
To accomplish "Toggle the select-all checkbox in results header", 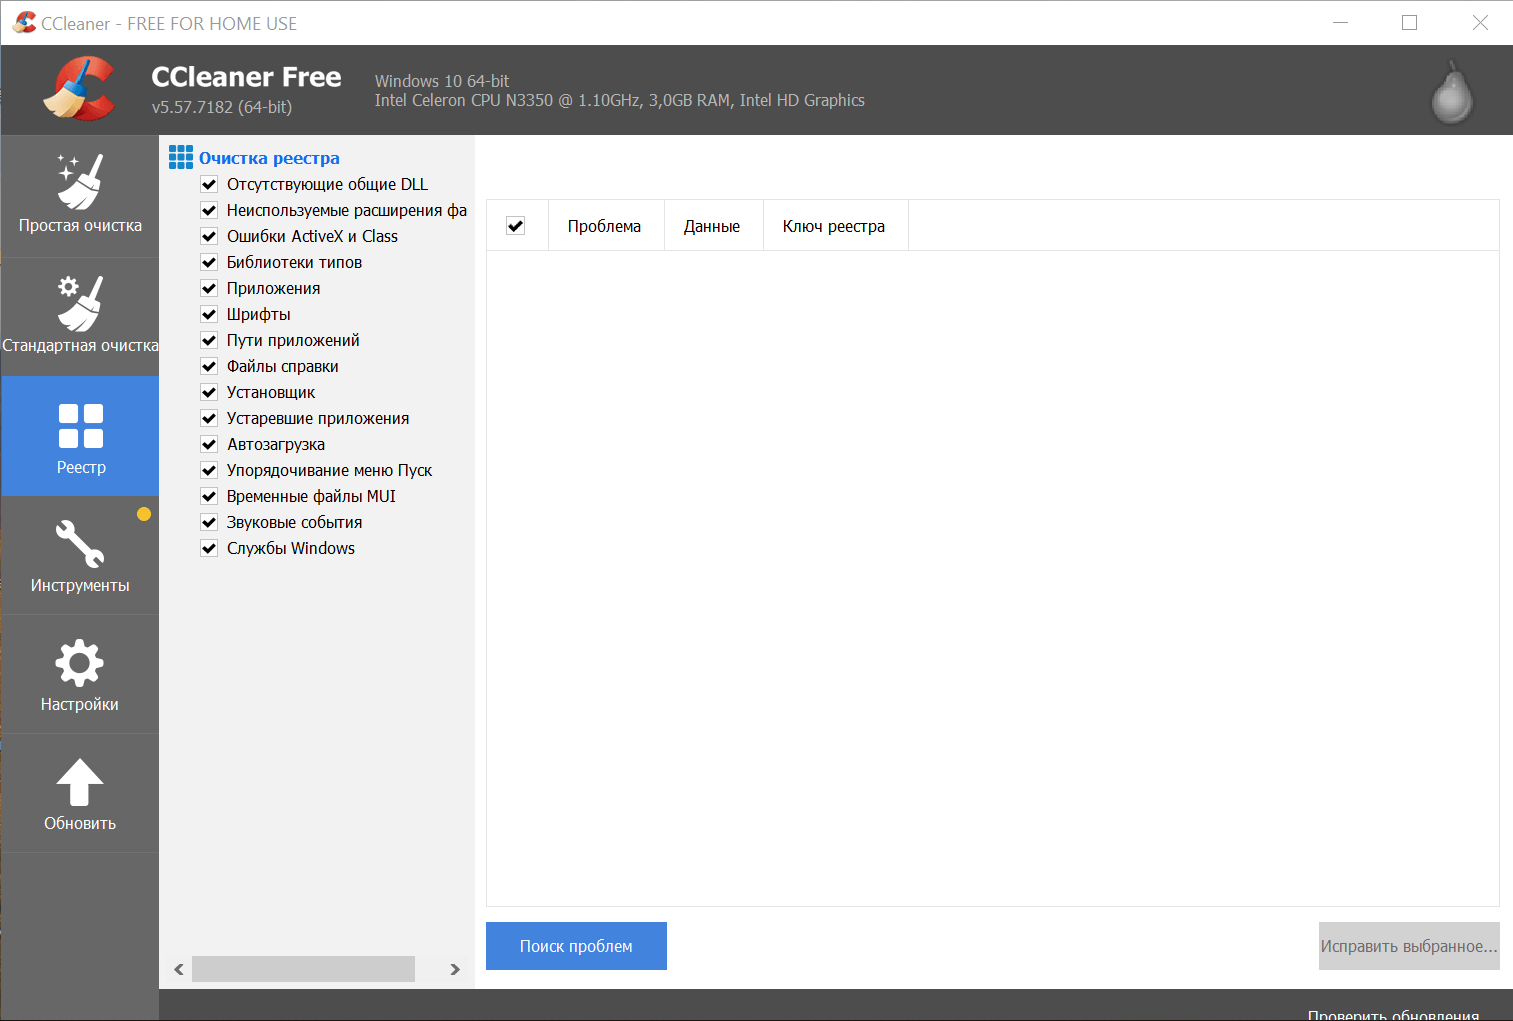I will [516, 226].
